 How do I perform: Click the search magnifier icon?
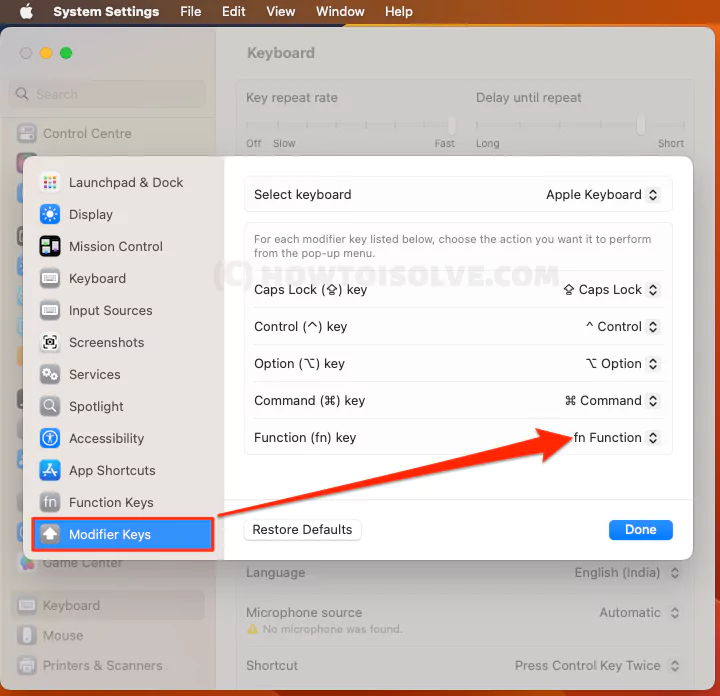[22, 94]
